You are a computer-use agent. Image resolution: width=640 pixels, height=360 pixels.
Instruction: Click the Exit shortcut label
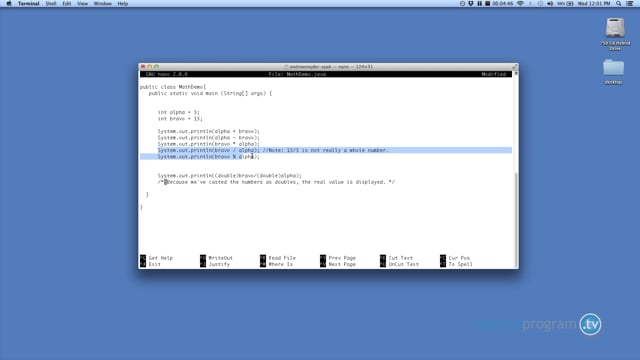[155, 264]
